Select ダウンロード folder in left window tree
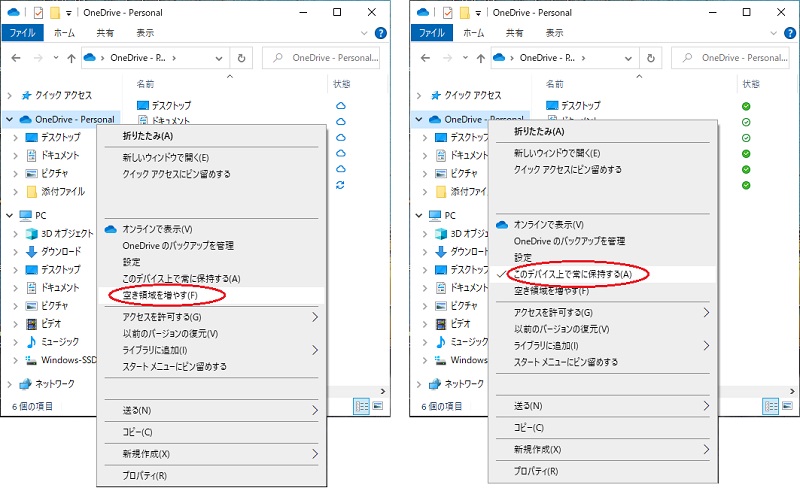Image resolution: width=800 pixels, height=488 pixels. tap(54, 251)
